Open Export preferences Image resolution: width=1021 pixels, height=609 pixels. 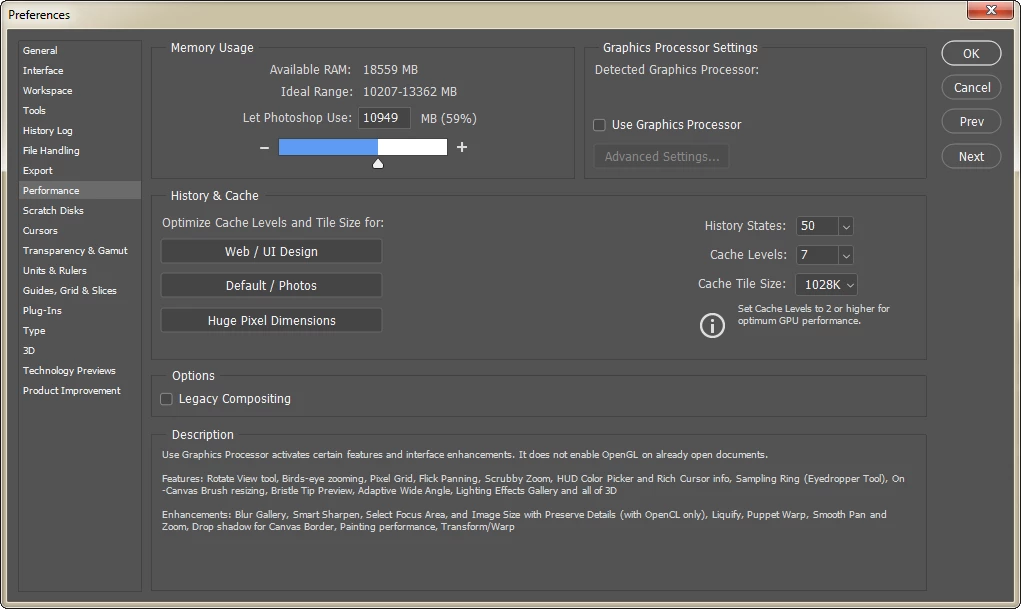pos(79,171)
